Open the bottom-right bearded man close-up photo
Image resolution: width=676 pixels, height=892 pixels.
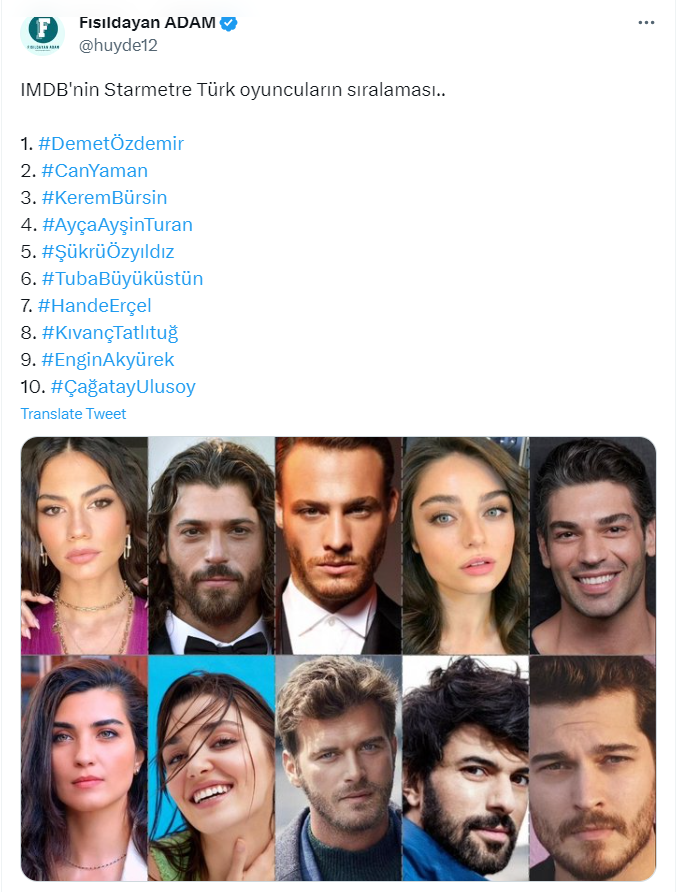(x=592, y=768)
